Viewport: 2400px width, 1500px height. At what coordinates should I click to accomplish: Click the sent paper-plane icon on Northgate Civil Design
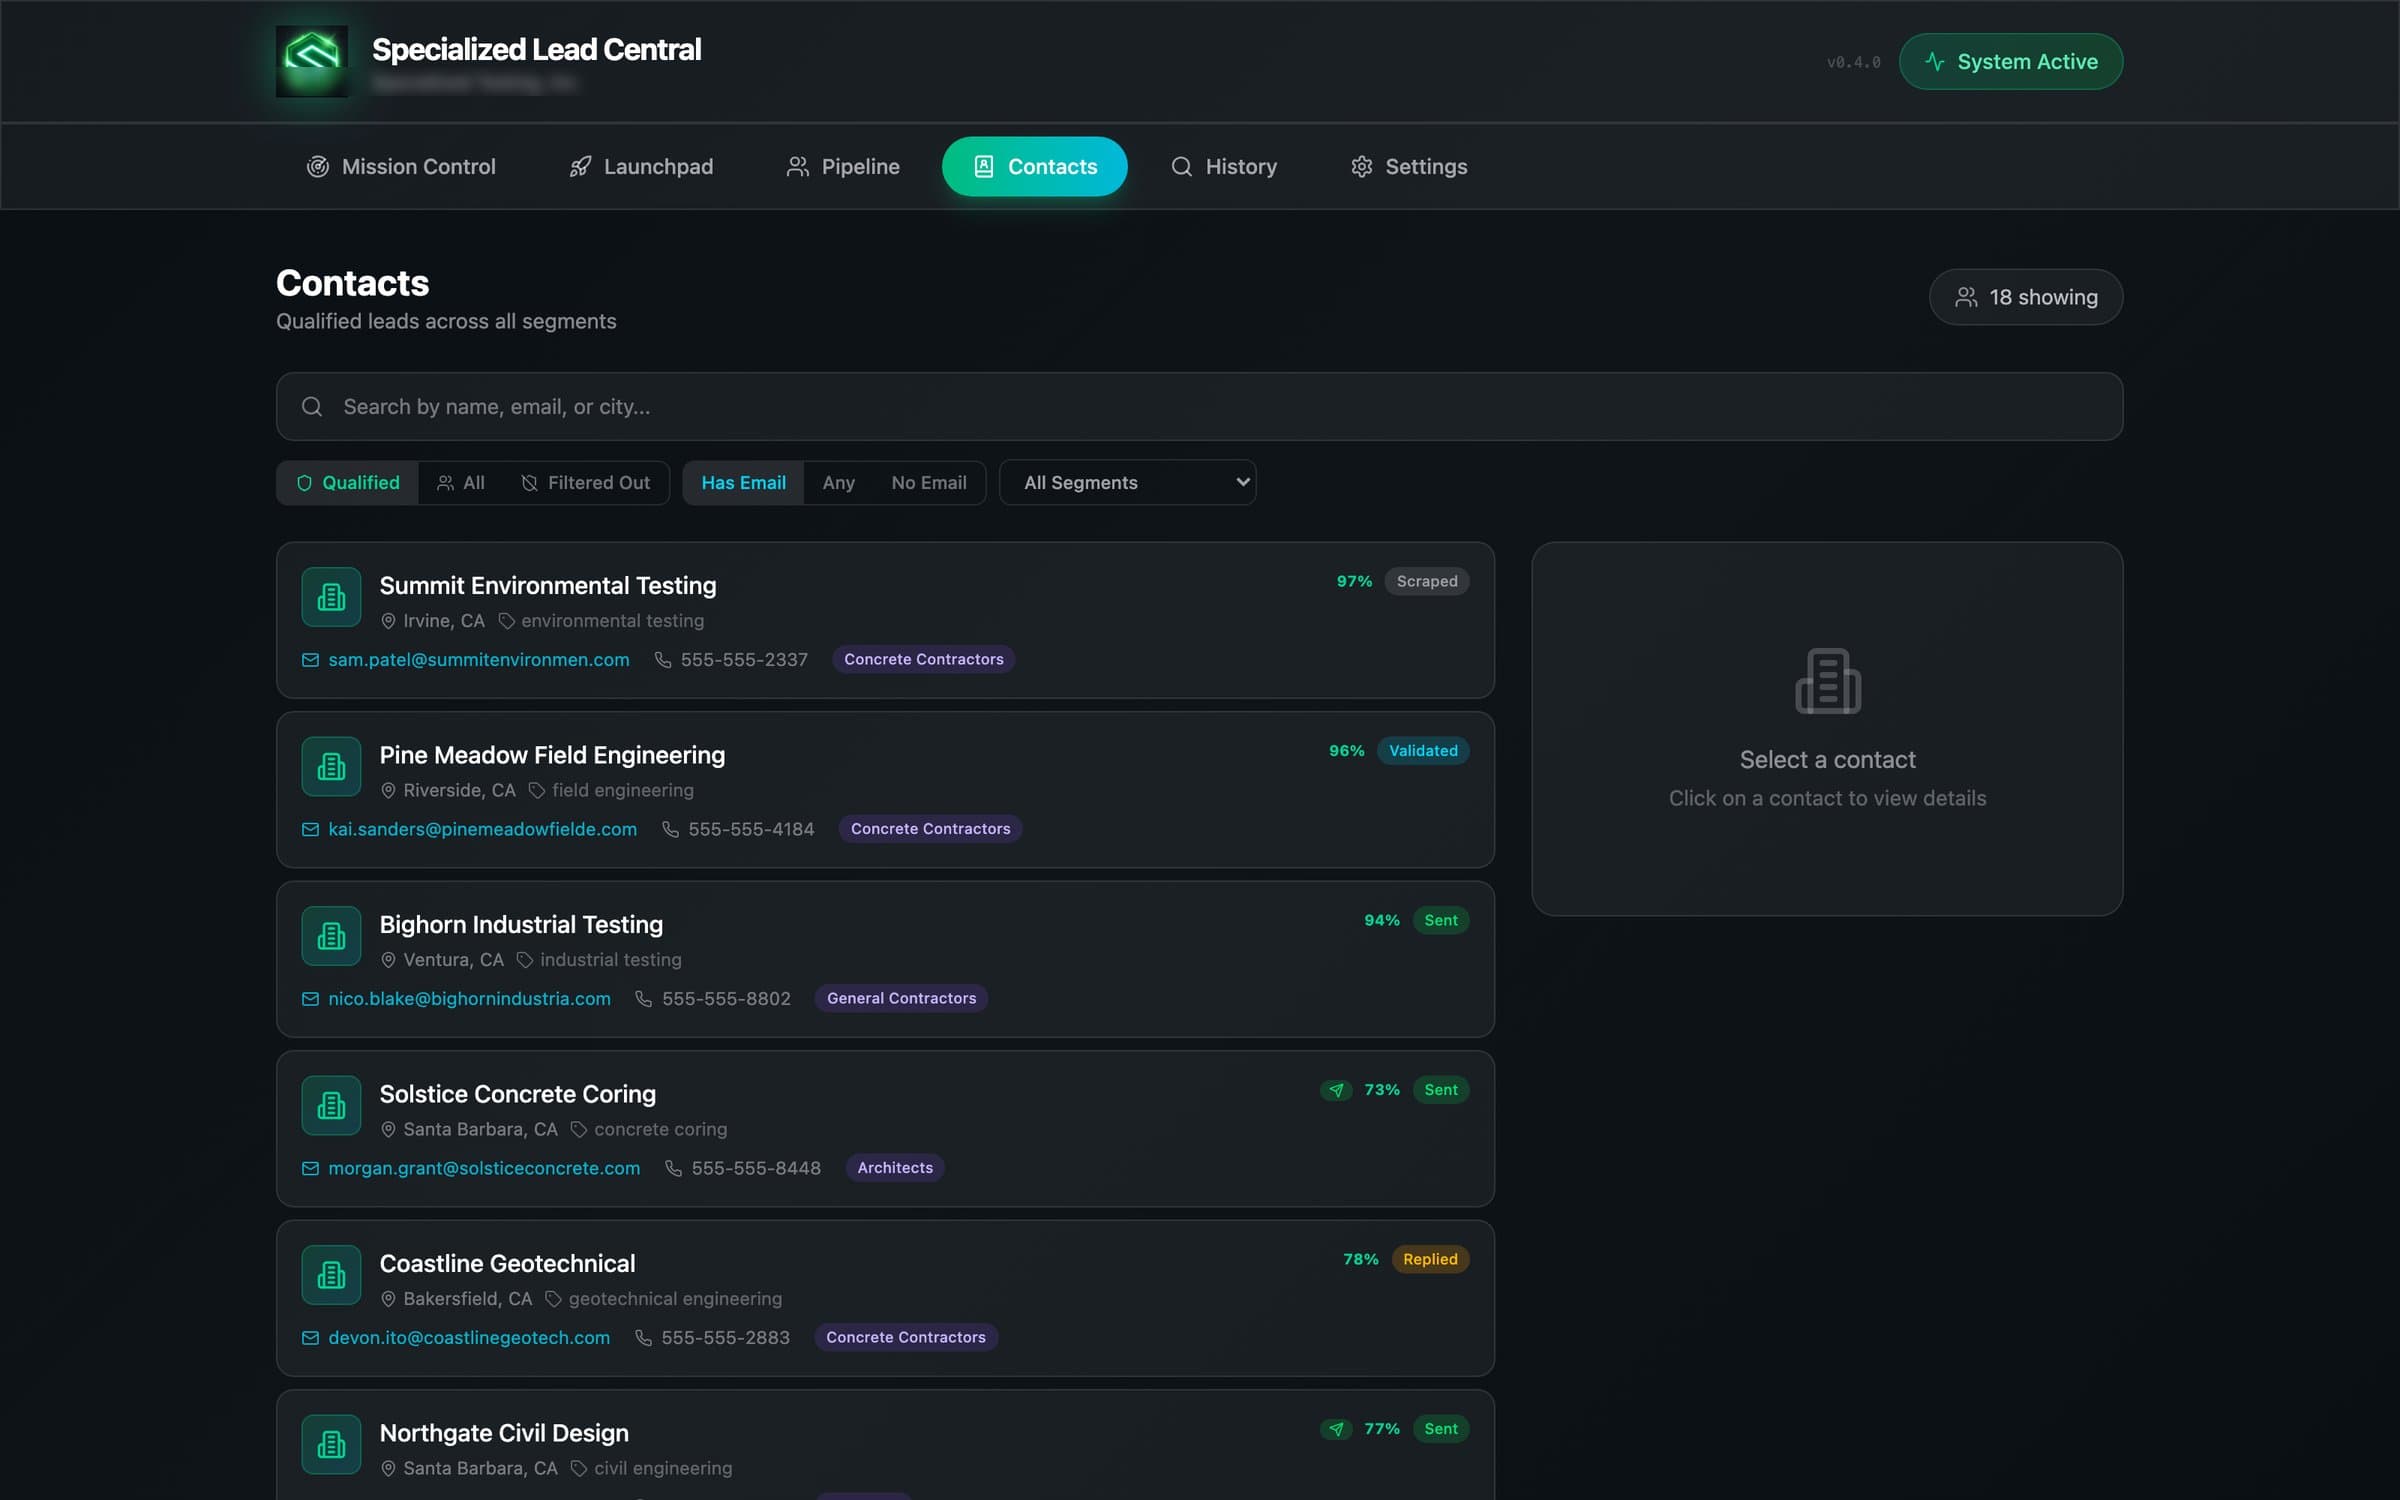coord(1336,1429)
